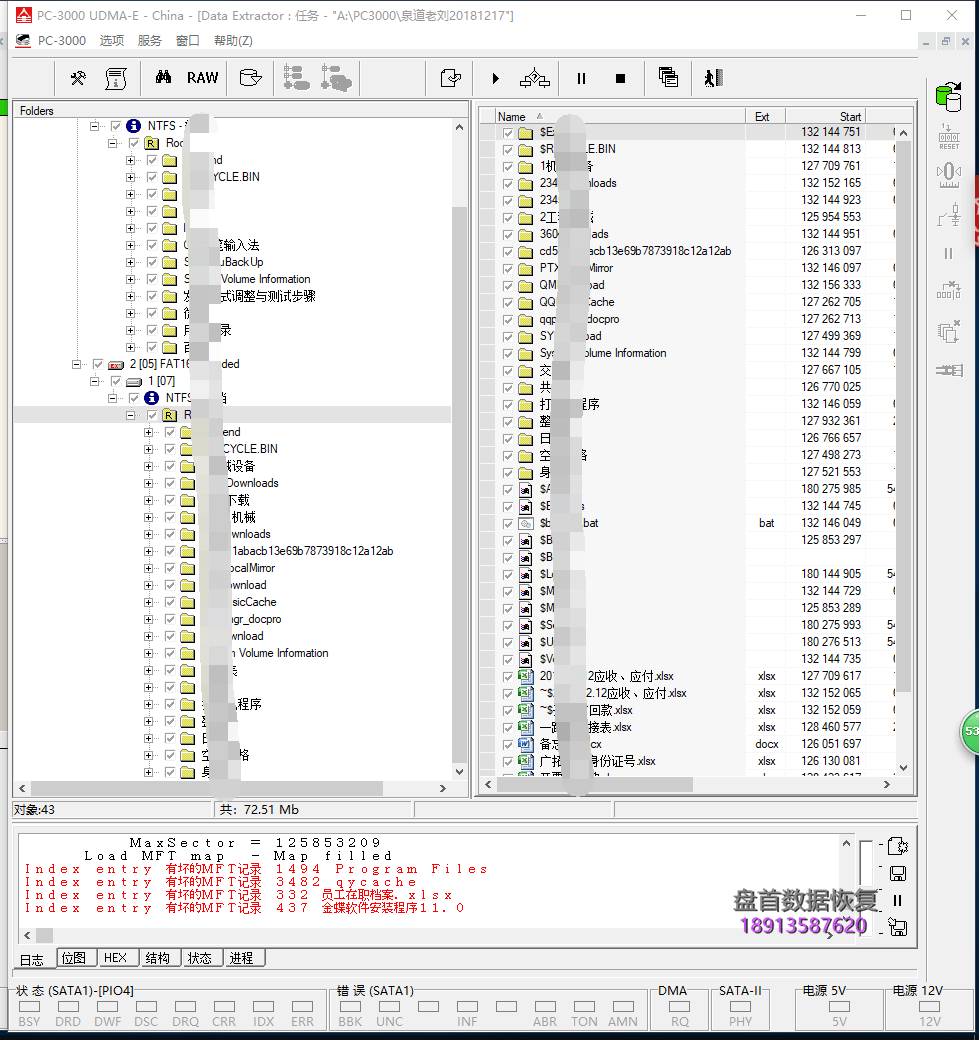
Task: Open the binoculars search tool
Action: pos(163,78)
